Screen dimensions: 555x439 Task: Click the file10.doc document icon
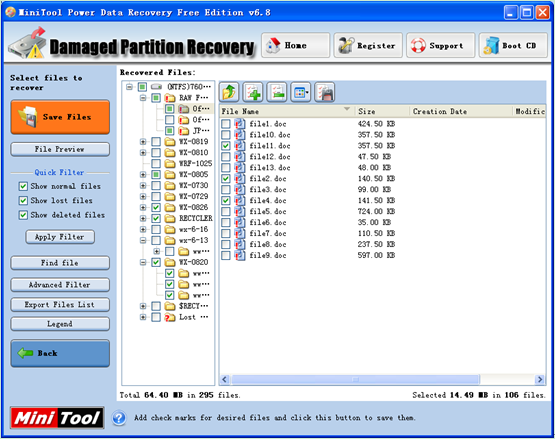point(240,135)
